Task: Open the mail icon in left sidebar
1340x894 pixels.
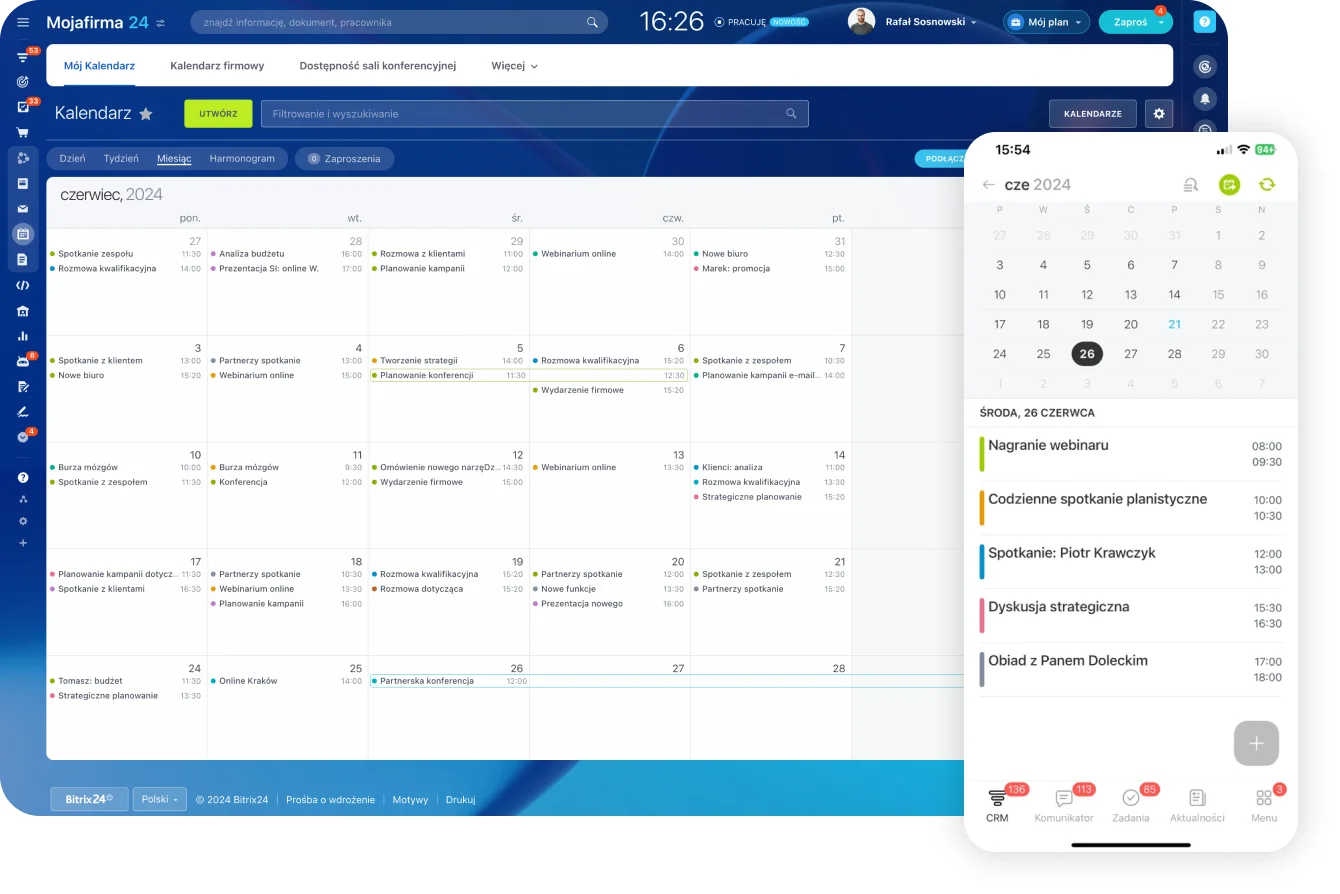Action: point(23,209)
